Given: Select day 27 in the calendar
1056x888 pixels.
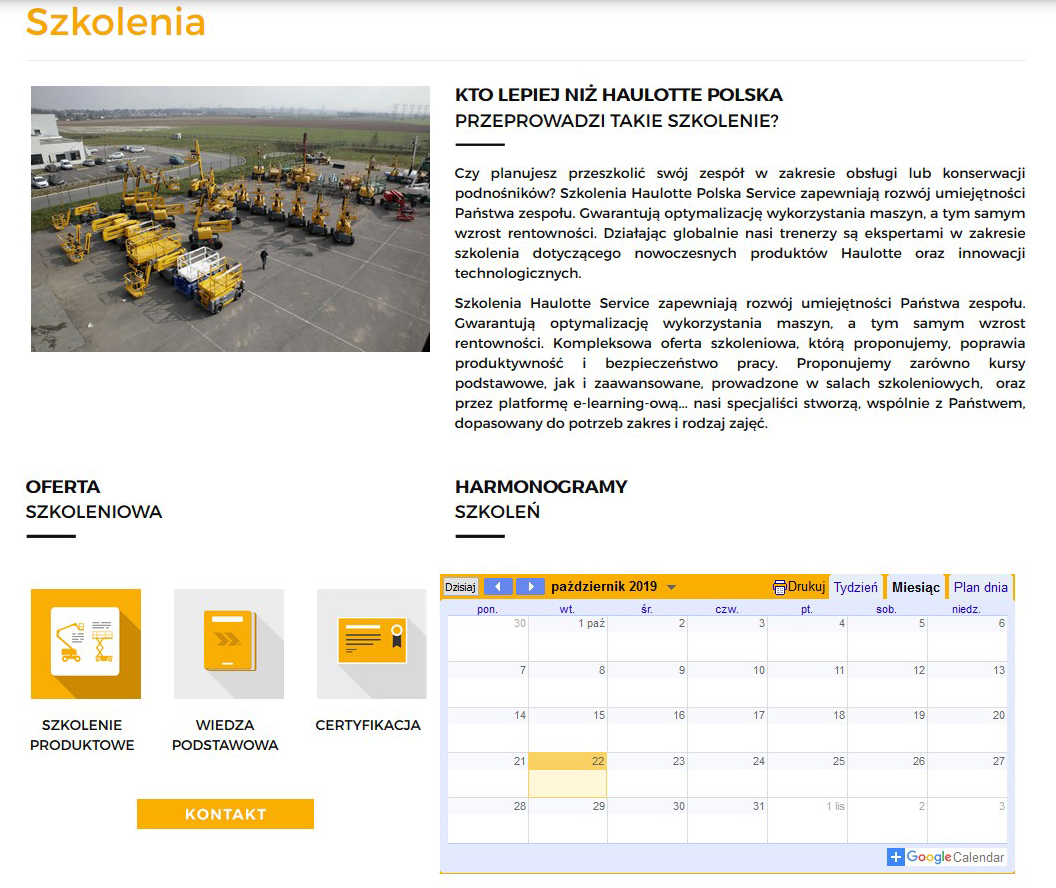Looking at the screenshot, I should 968,775.
